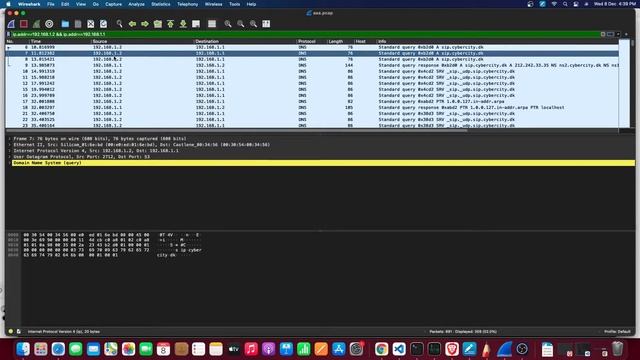640x360 pixels.
Task: Open expert information from the status bar
Action: tap(11, 331)
